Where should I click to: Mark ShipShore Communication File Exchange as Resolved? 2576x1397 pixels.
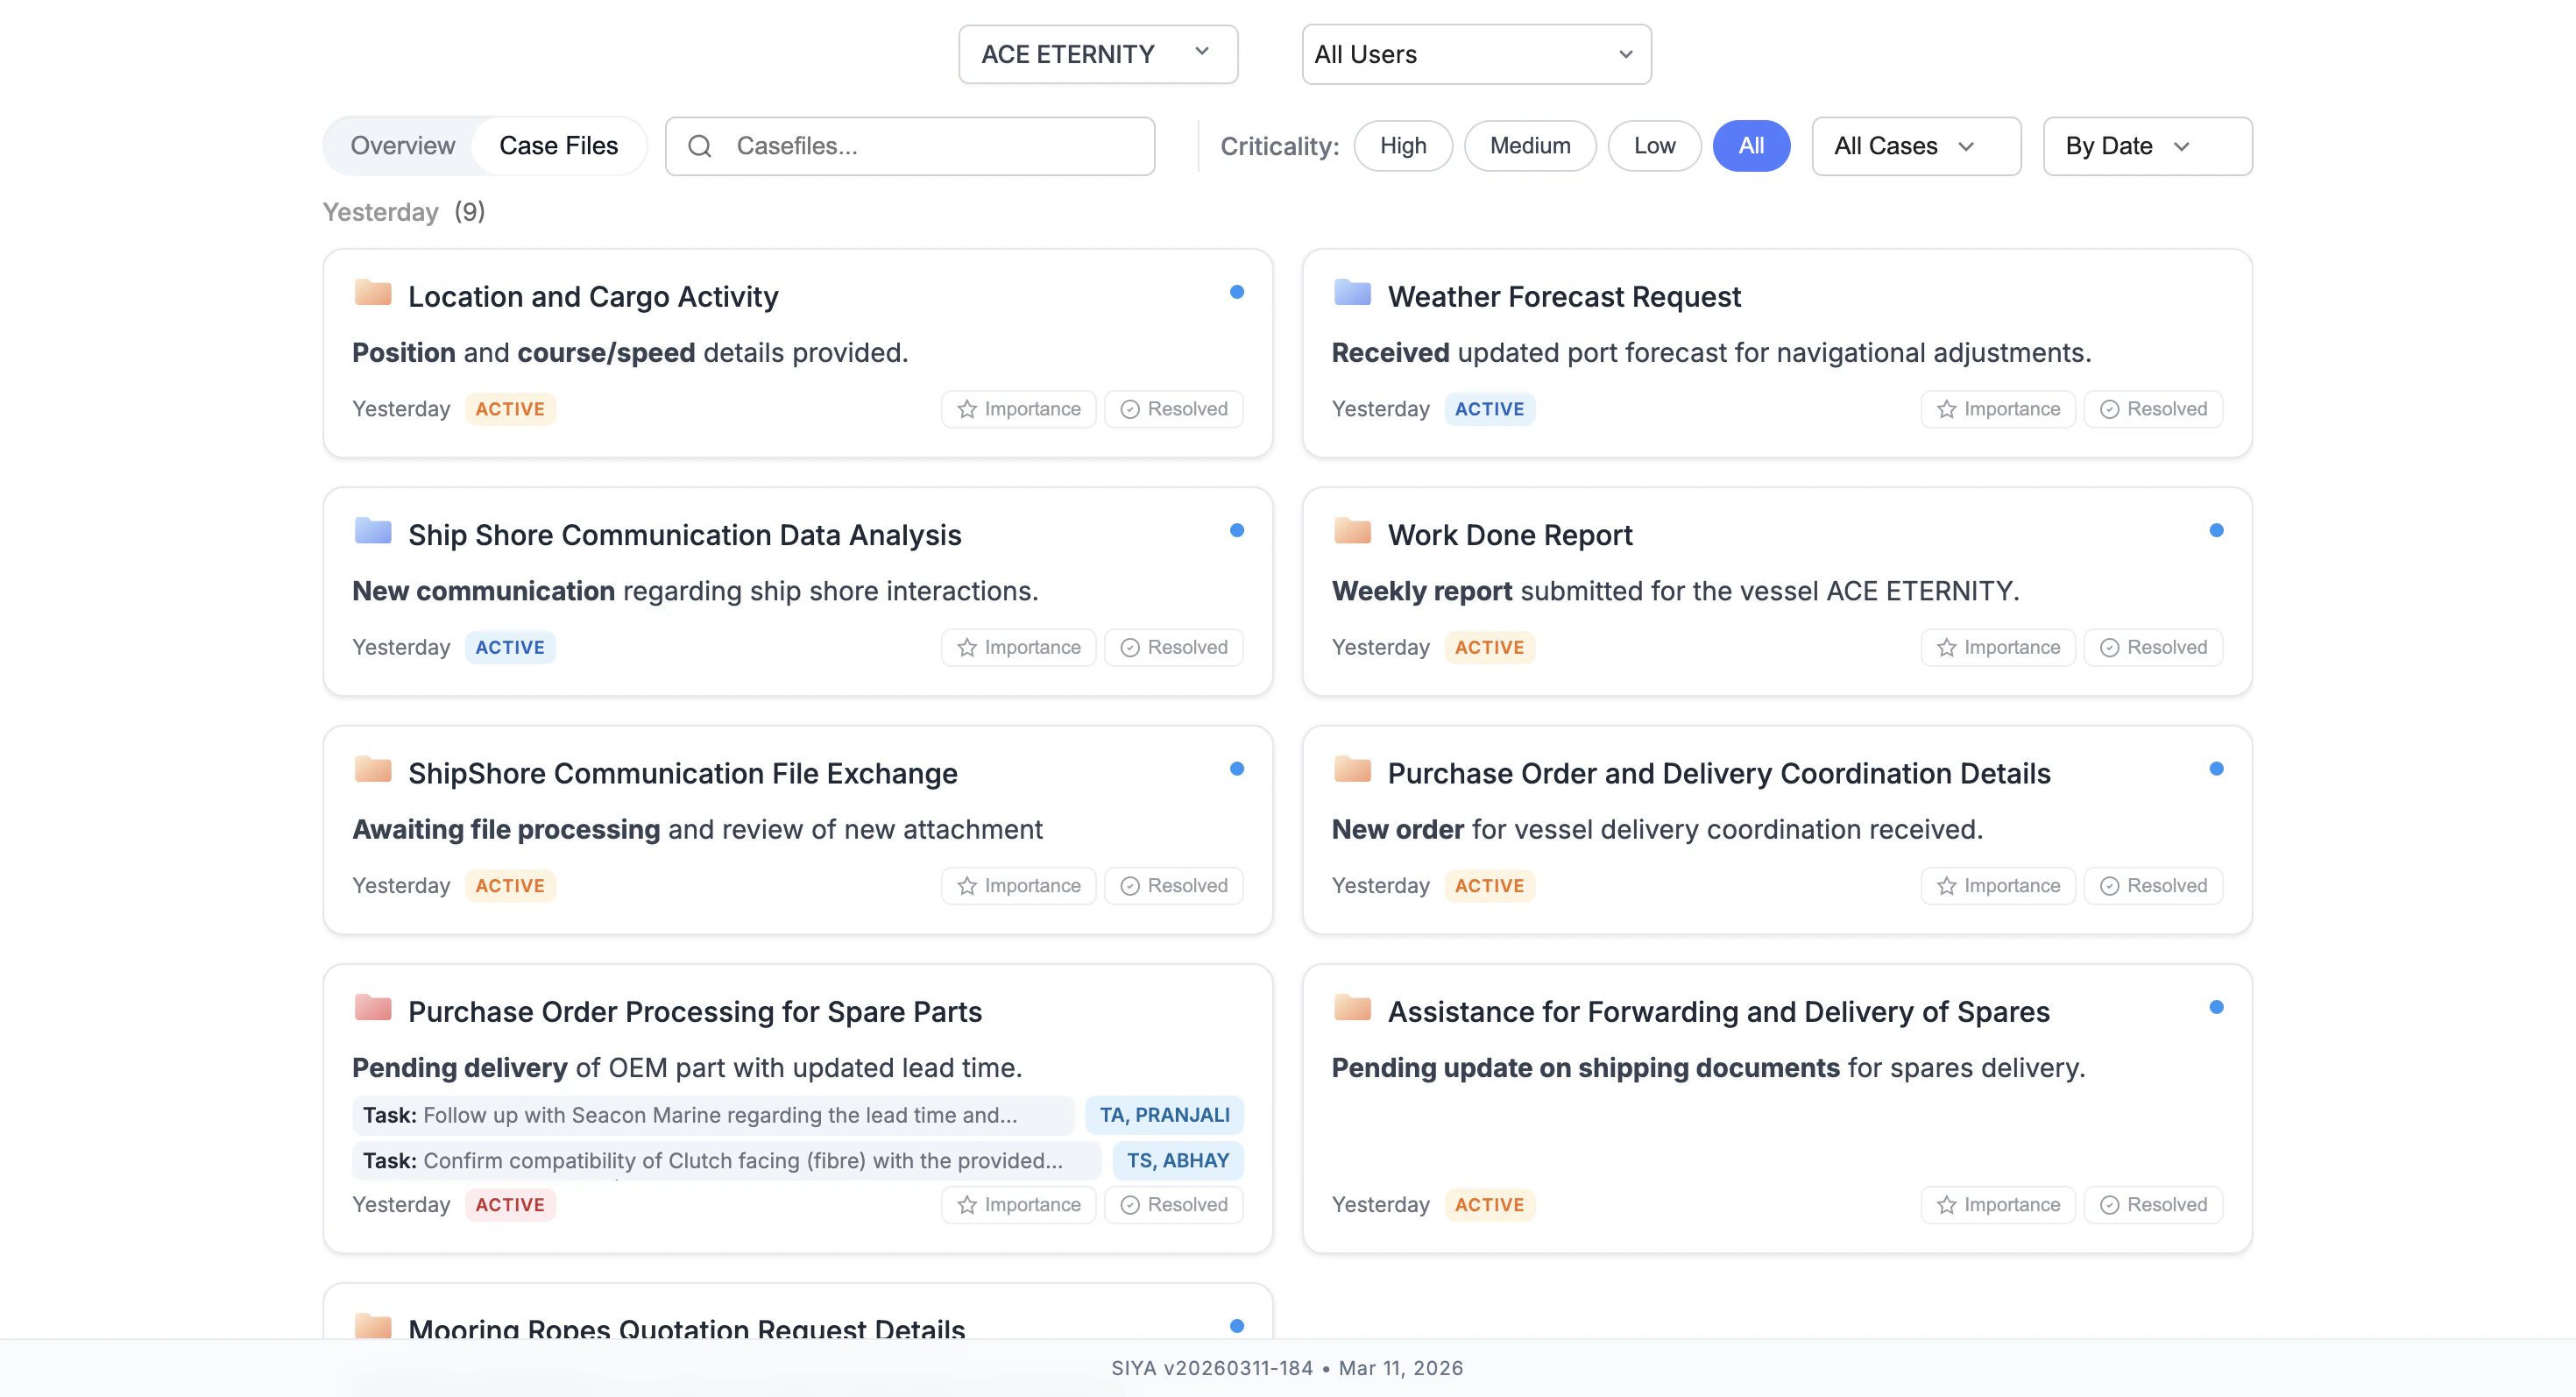click(x=1173, y=885)
